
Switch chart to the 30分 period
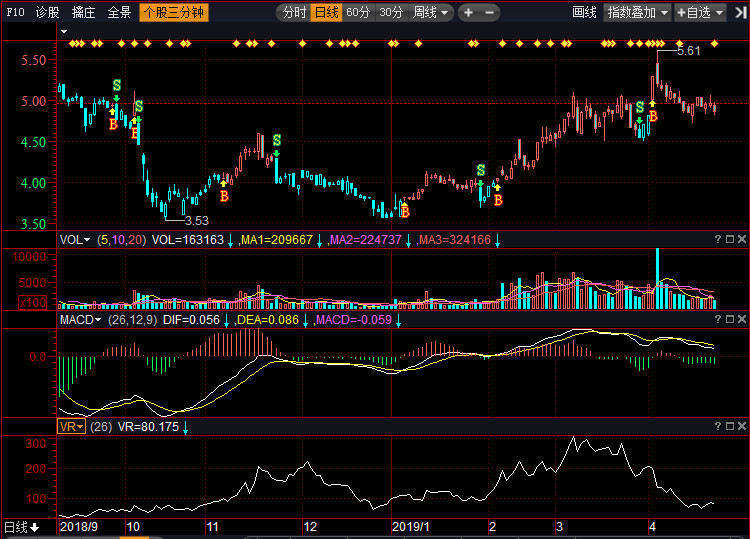point(391,12)
